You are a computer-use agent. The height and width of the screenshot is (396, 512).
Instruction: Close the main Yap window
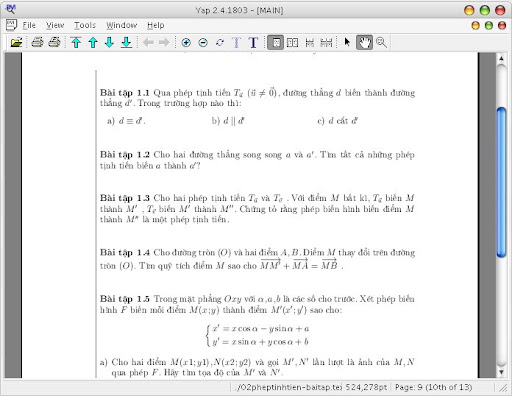pyautogui.click(x=500, y=10)
